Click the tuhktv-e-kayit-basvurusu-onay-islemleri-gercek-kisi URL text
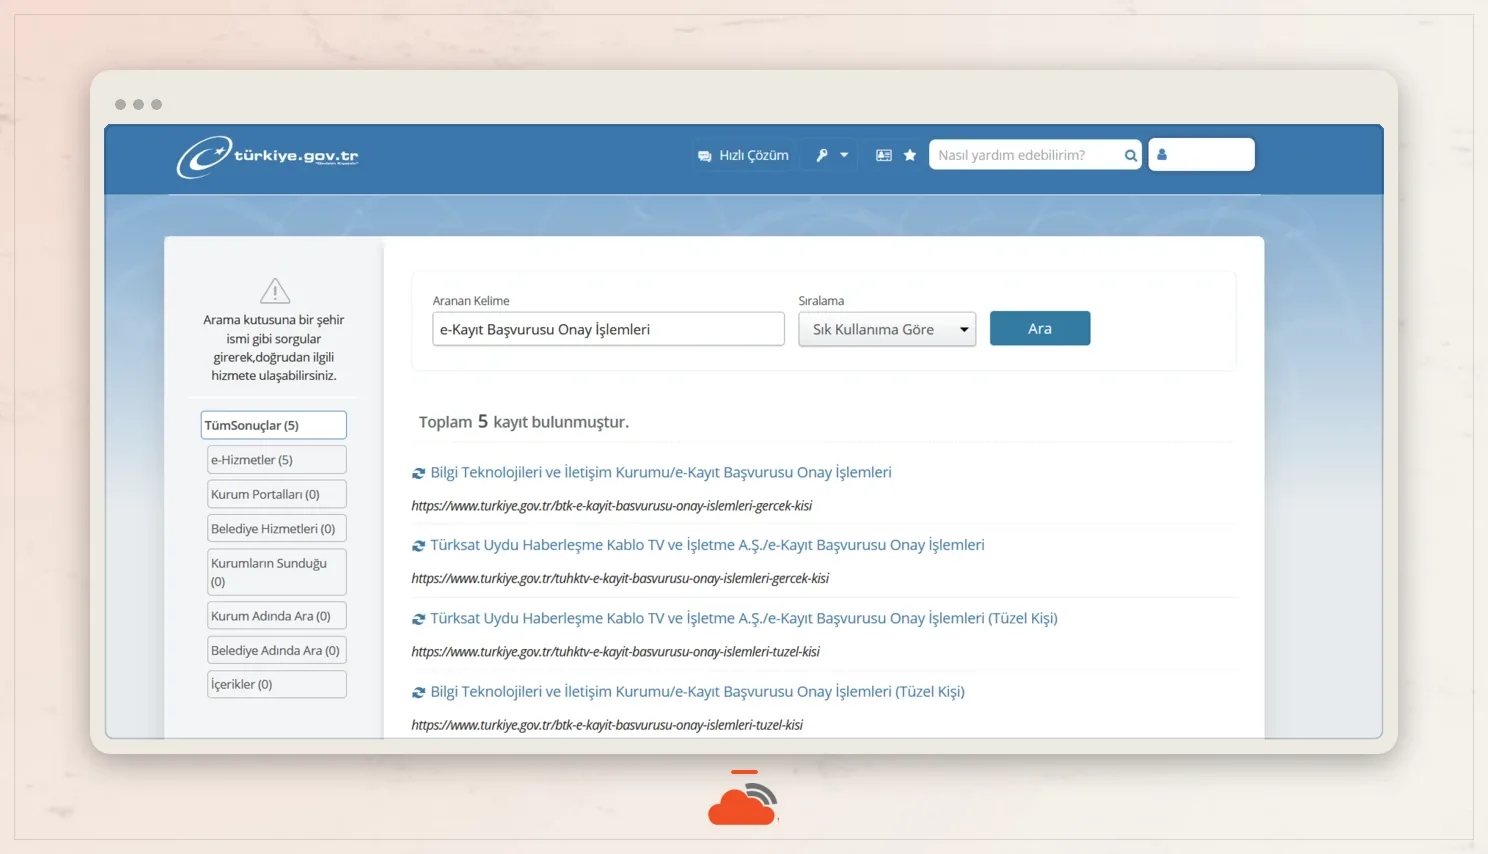The width and height of the screenshot is (1488, 854). (620, 579)
